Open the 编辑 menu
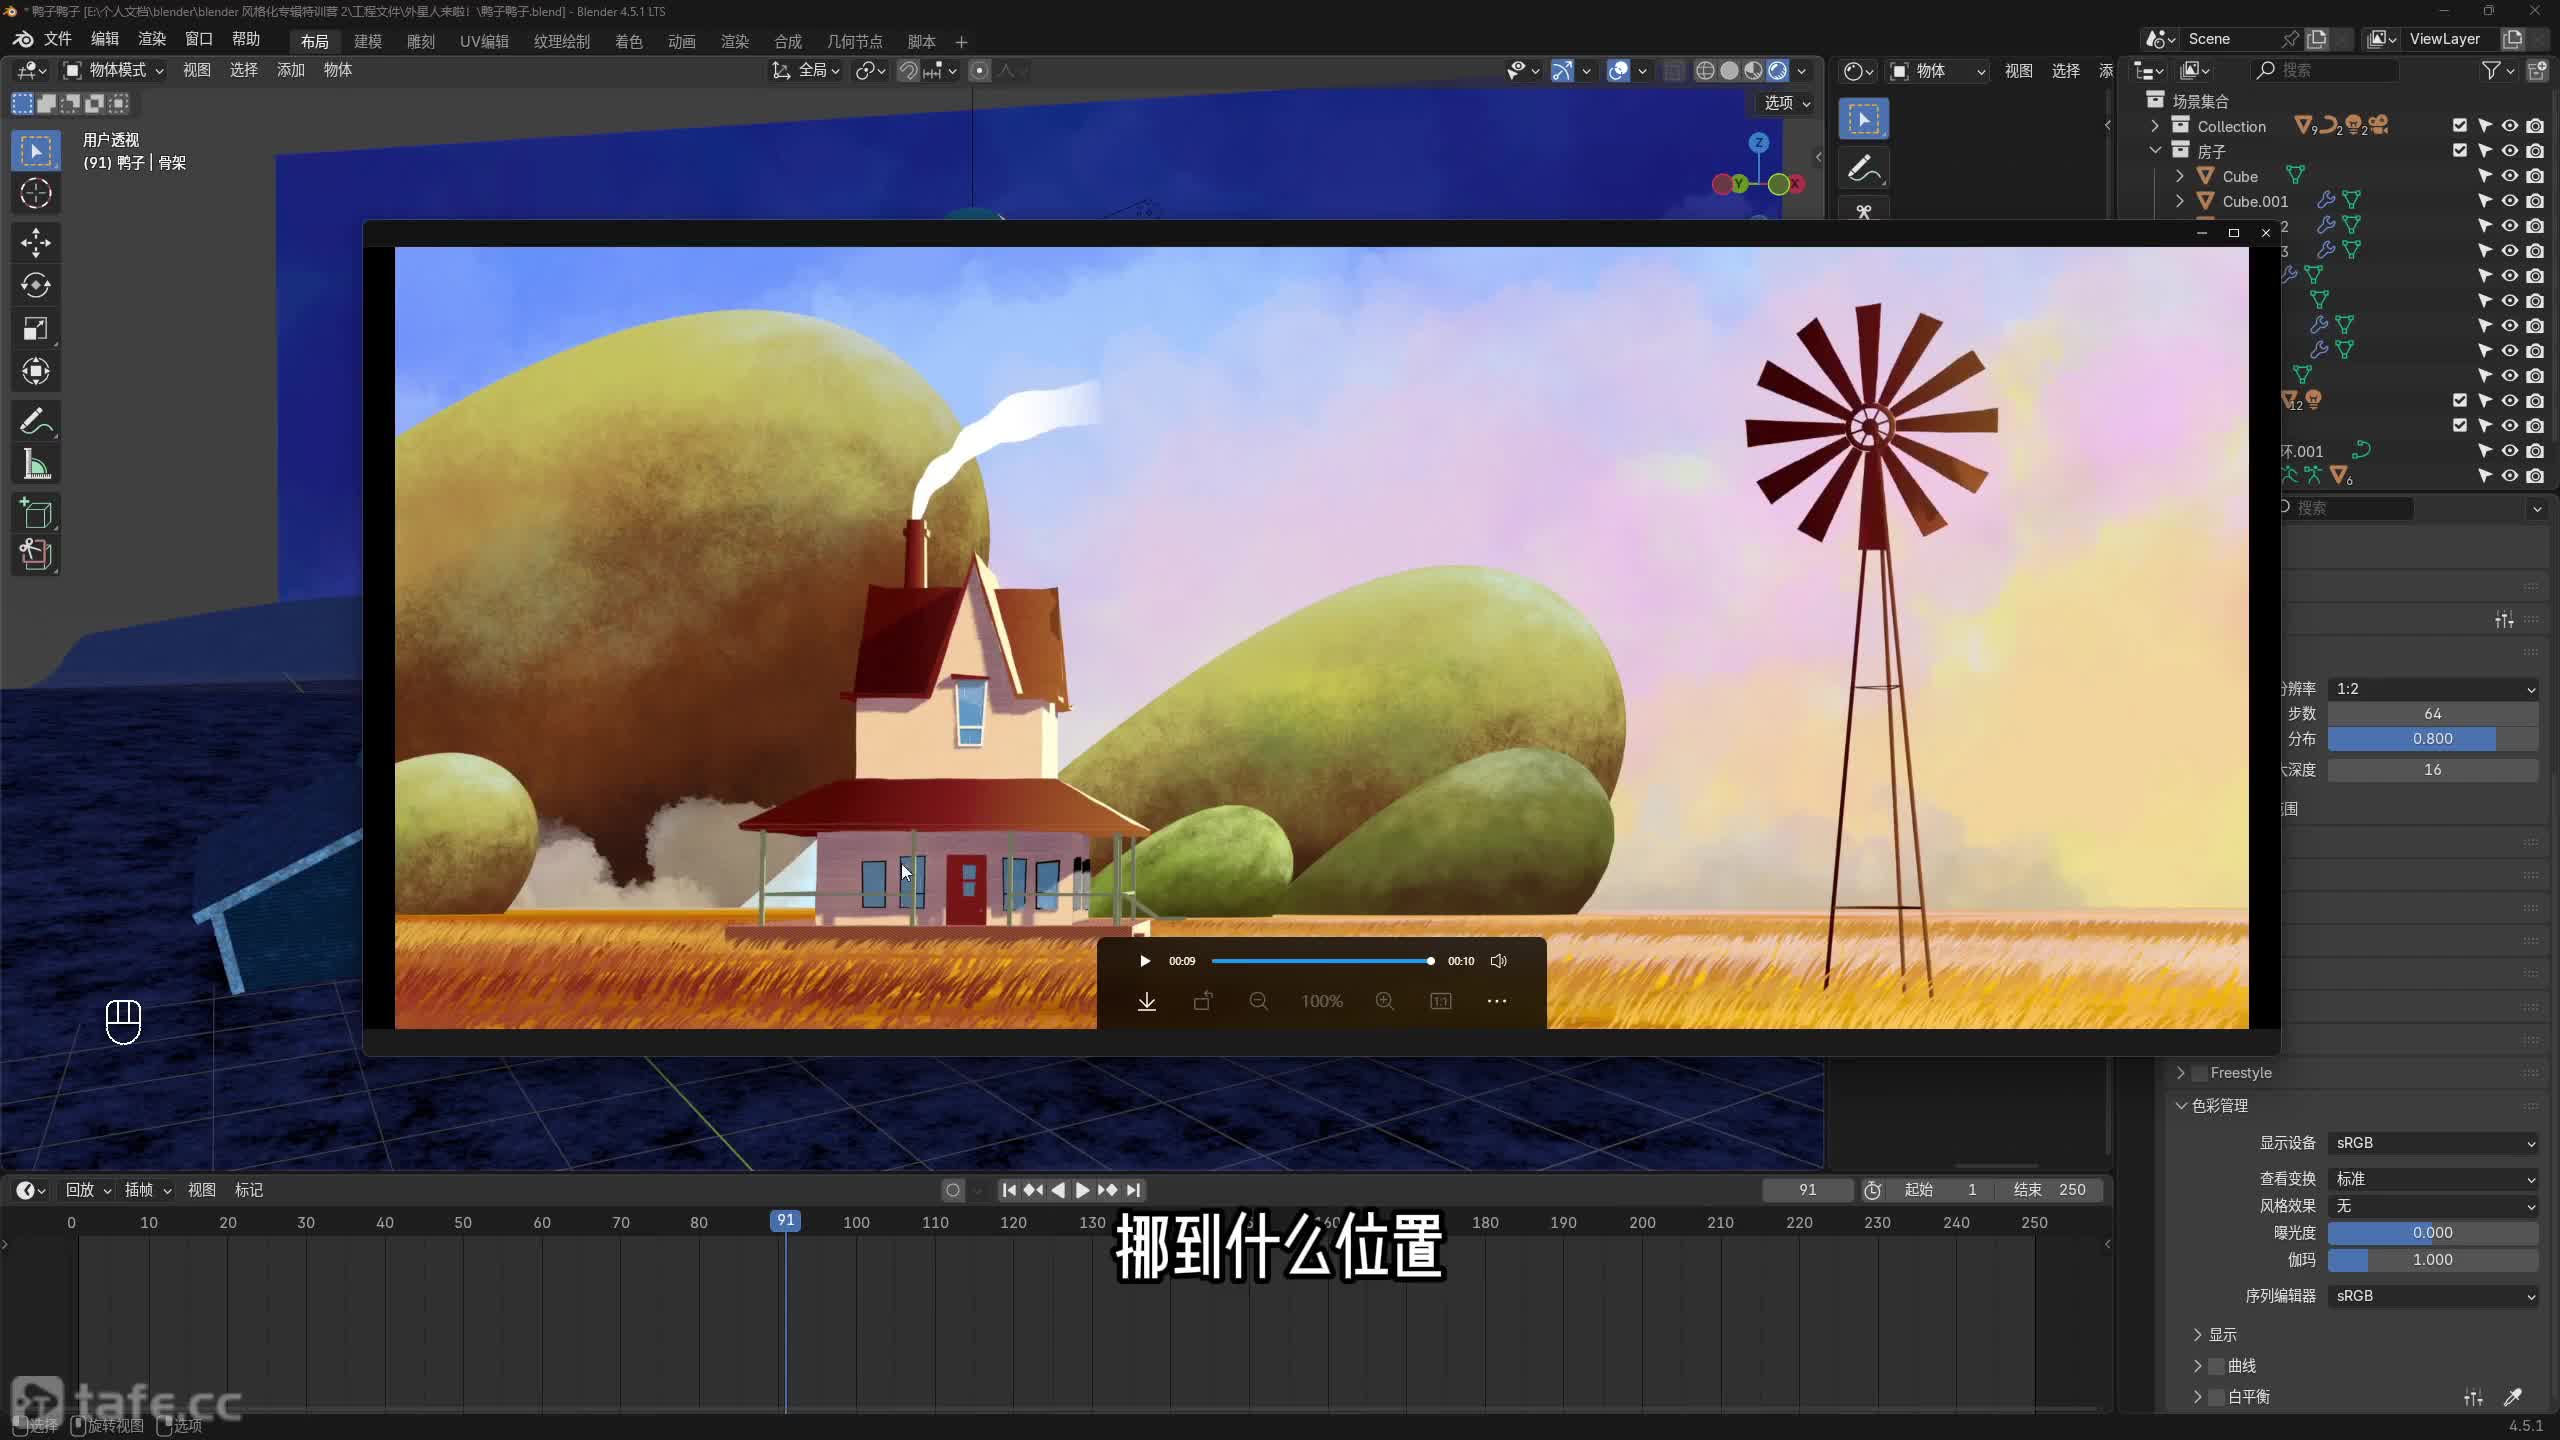This screenshot has width=2560, height=1440. [105, 39]
